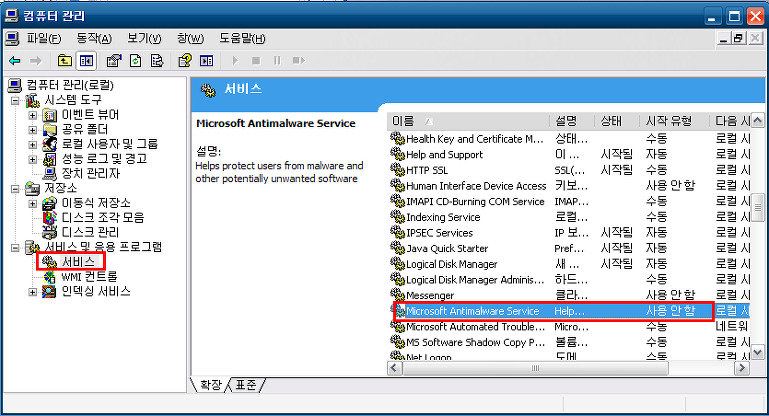Select 컴퓨터 관리(로컬) root node
The height and width of the screenshot is (416, 769).
[70, 85]
